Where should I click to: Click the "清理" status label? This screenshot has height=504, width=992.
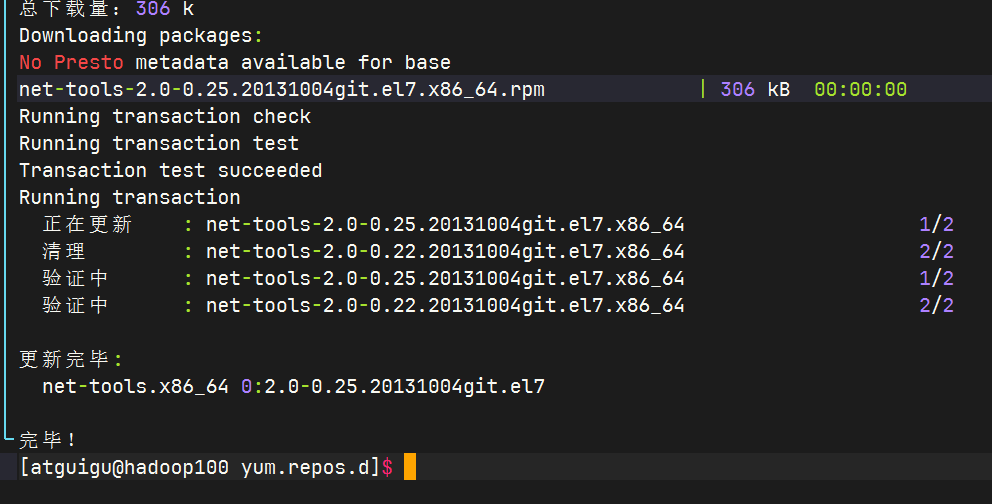coord(64,251)
